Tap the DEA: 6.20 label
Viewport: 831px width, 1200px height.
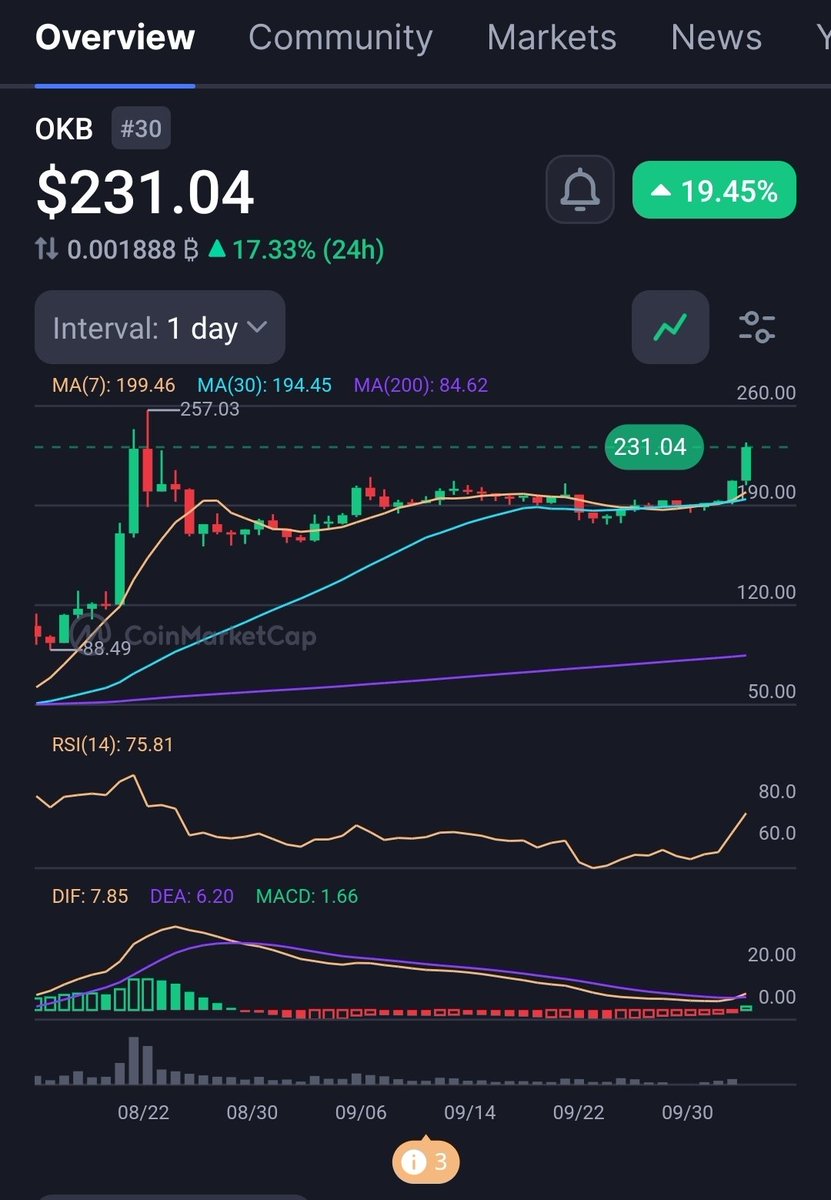192,896
